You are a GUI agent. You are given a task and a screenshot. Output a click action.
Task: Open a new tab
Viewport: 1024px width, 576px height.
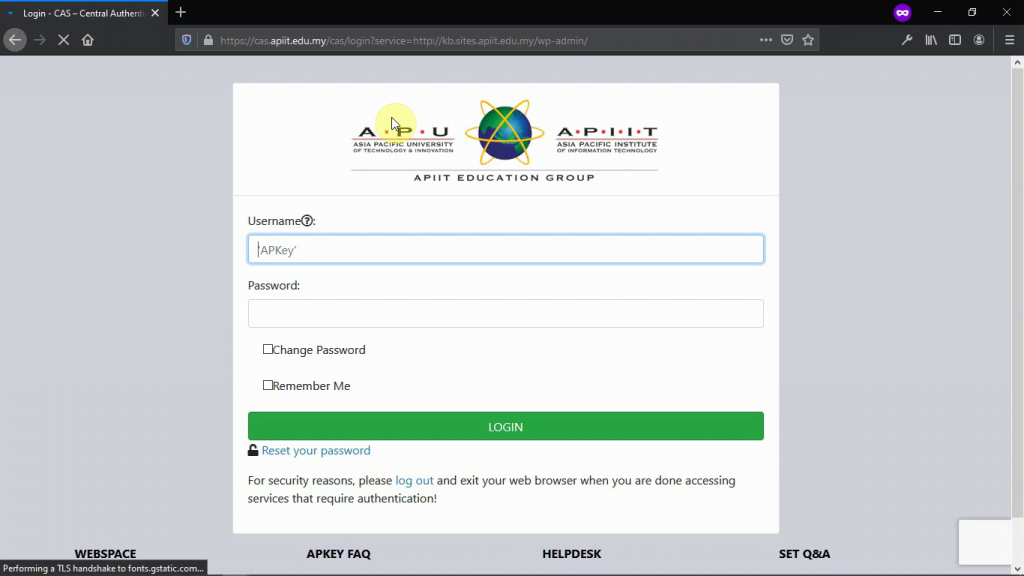click(181, 12)
